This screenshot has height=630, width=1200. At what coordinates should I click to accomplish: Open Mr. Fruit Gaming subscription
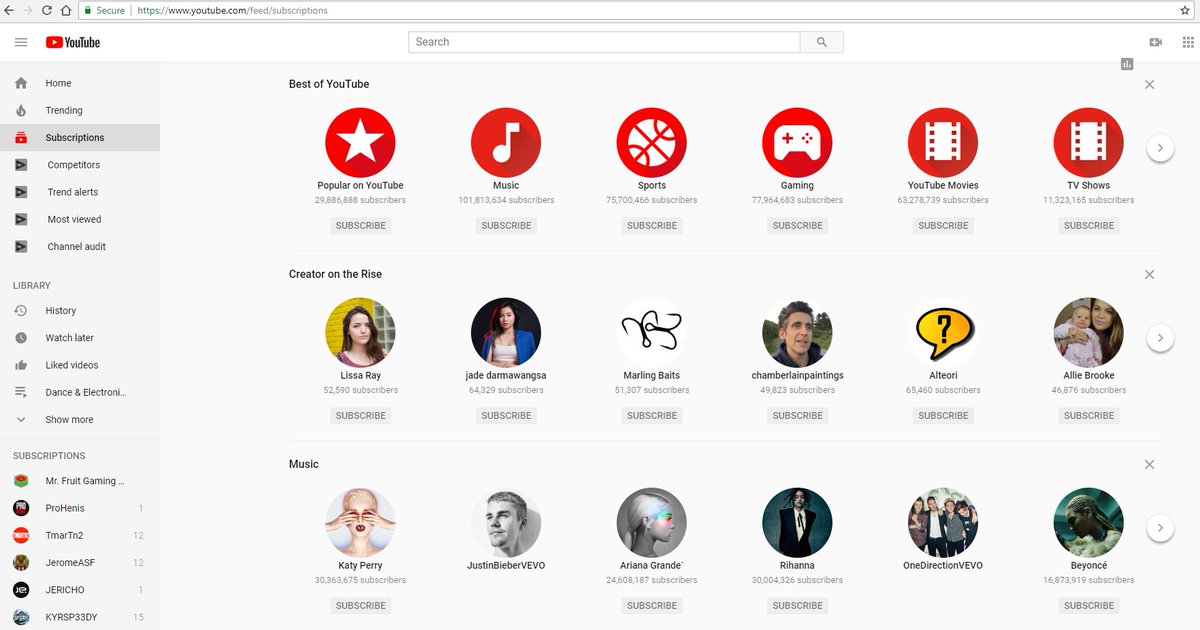80,481
